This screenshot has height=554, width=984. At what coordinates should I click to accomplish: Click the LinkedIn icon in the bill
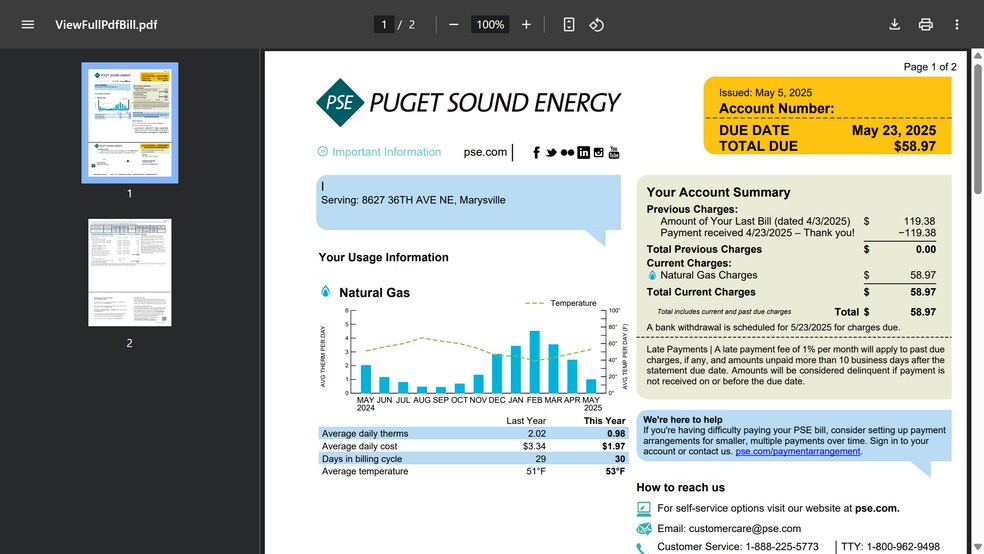coord(583,152)
